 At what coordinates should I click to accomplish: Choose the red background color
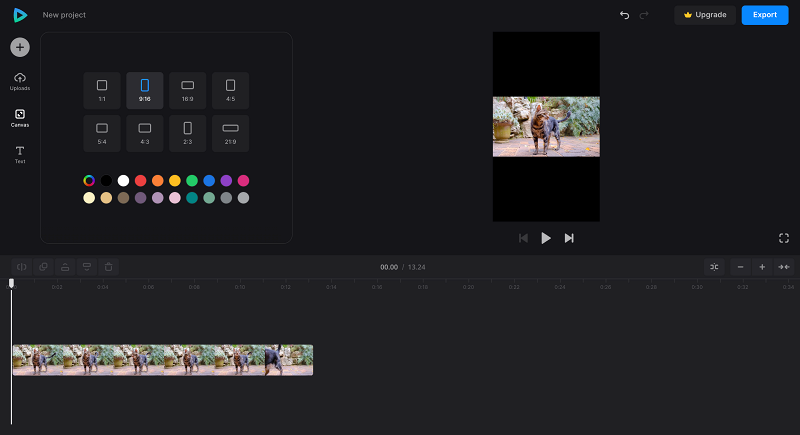(140, 181)
